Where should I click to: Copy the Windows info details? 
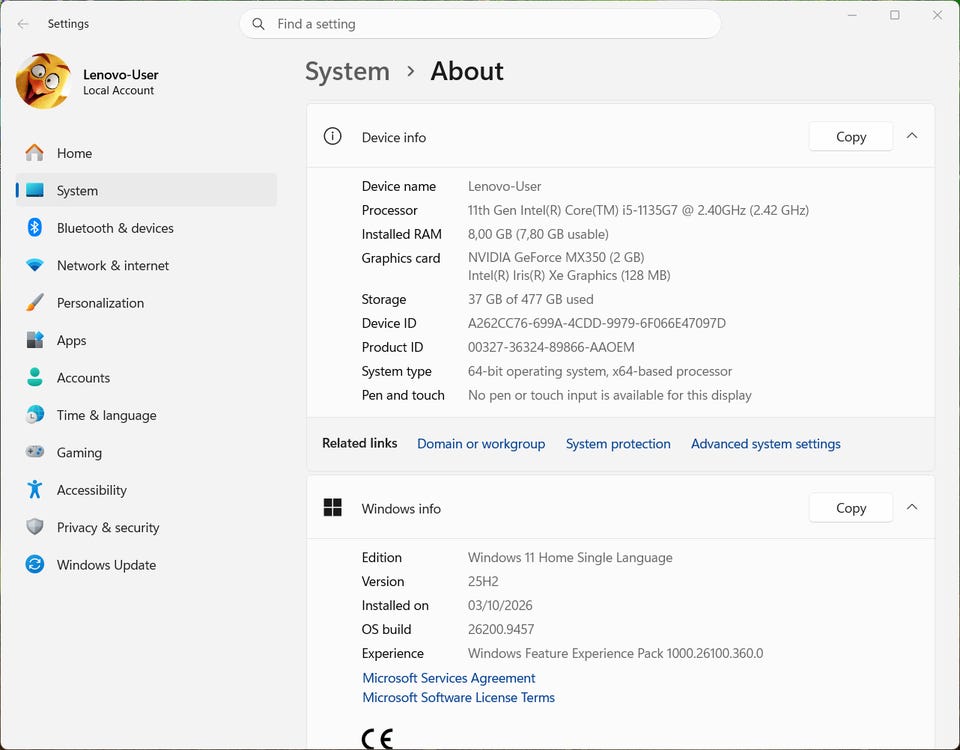850,508
